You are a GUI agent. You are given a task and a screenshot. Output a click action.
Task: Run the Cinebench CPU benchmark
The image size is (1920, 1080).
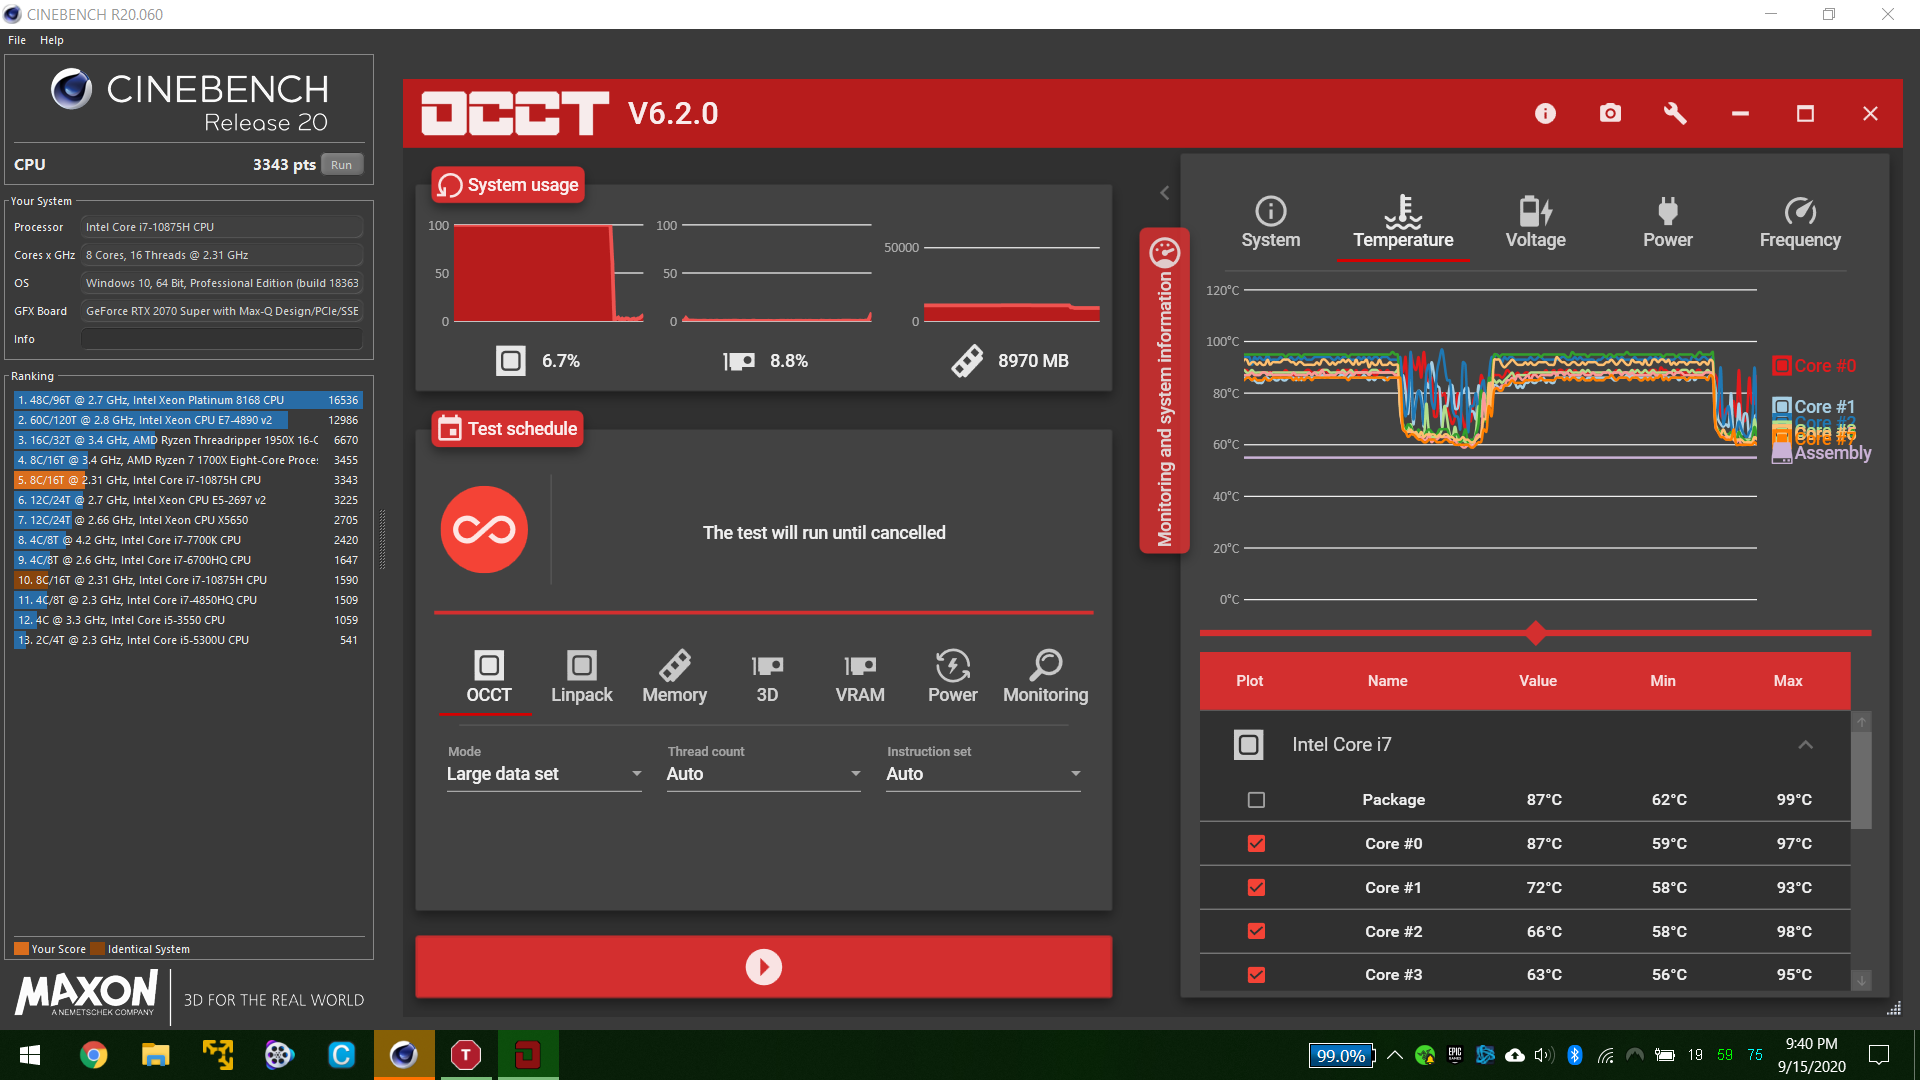342,165
